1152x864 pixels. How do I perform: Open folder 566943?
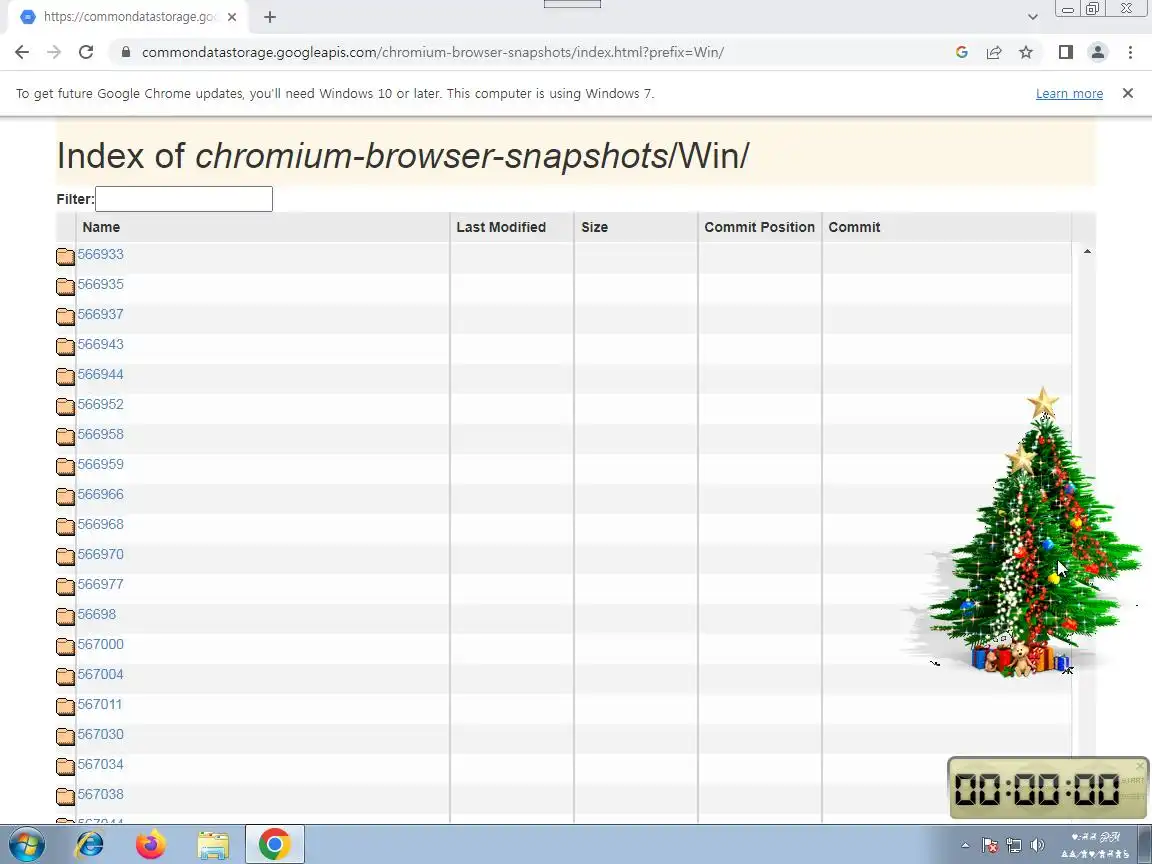(x=101, y=345)
